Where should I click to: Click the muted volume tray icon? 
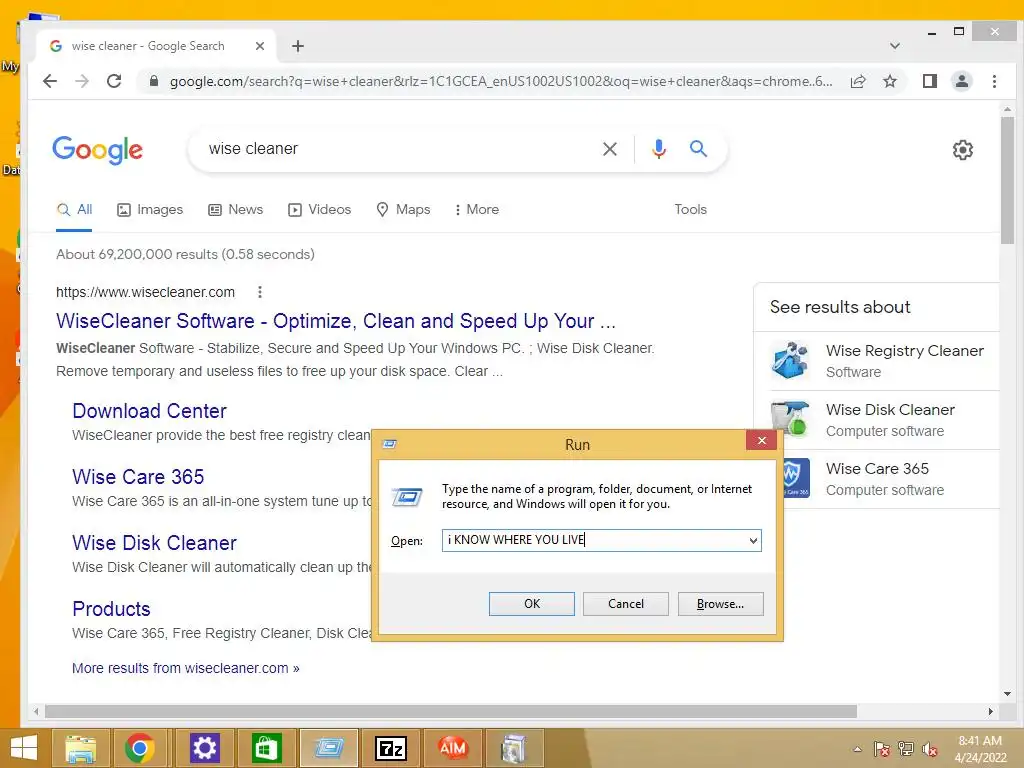coord(929,749)
